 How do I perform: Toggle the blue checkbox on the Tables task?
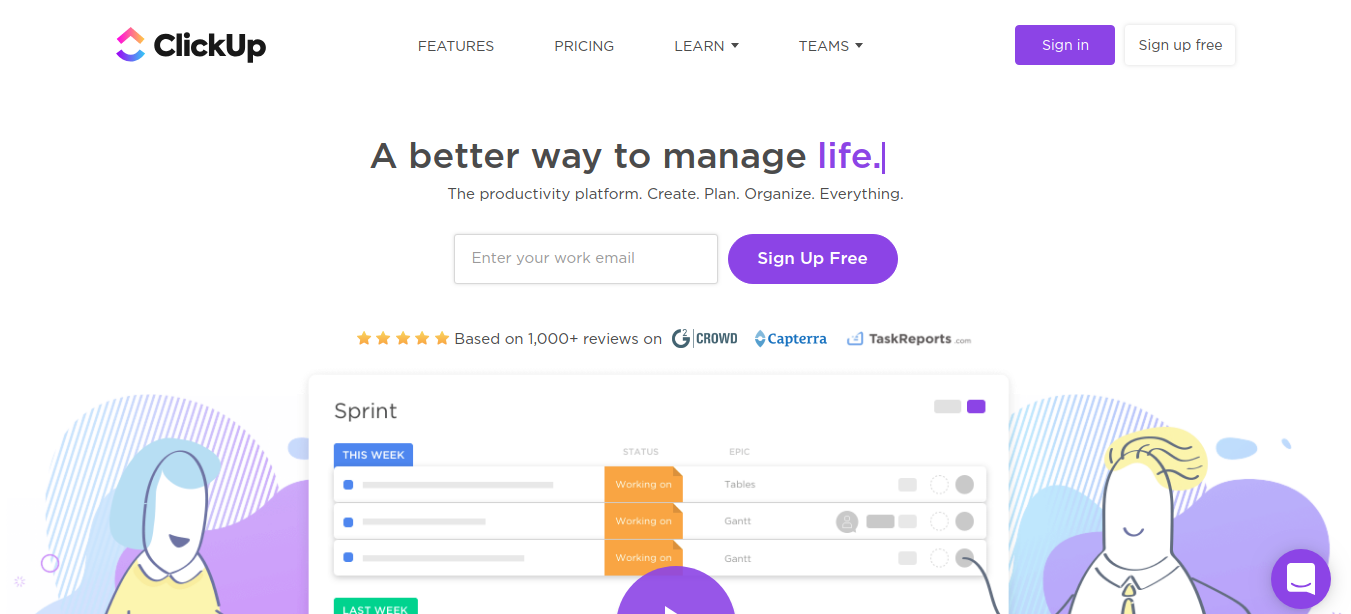click(348, 485)
